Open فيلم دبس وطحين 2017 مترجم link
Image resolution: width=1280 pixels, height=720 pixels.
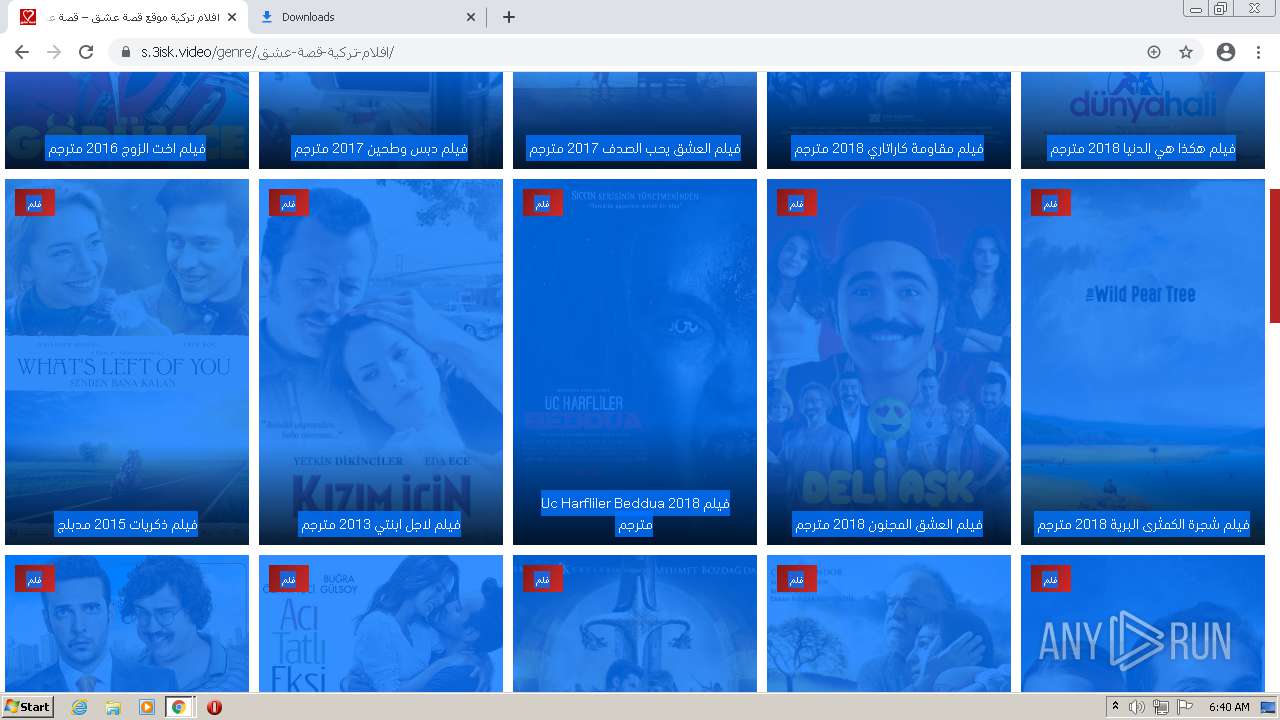[381, 149]
